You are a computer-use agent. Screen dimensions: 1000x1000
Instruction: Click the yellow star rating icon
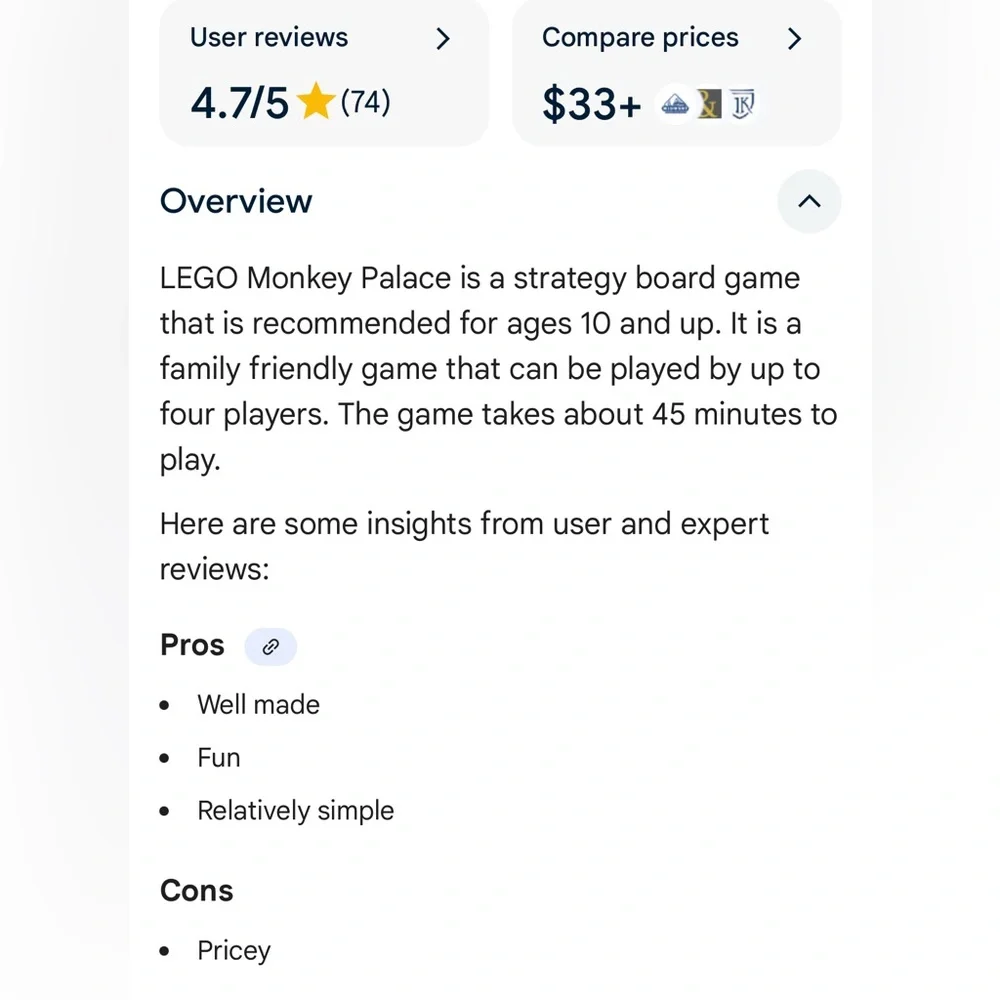click(x=316, y=102)
